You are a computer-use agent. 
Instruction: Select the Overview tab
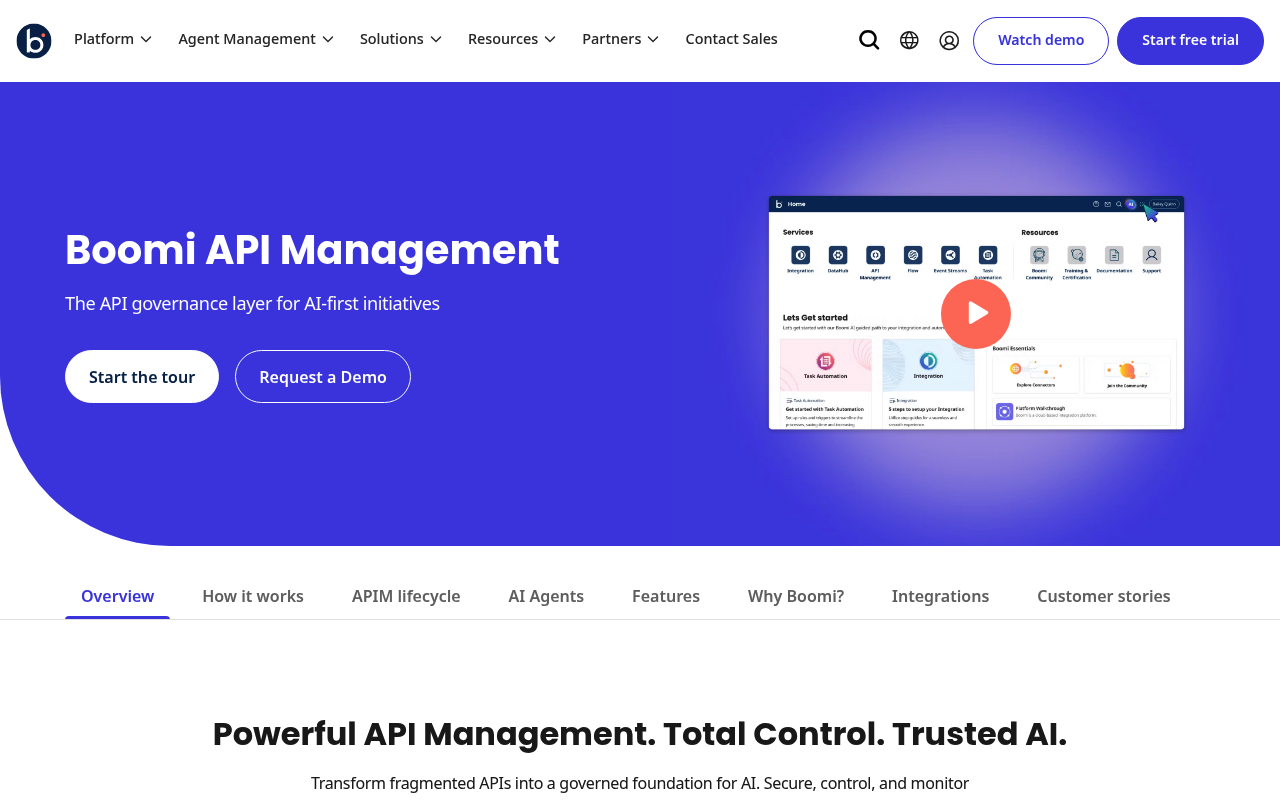click(117, 596)
